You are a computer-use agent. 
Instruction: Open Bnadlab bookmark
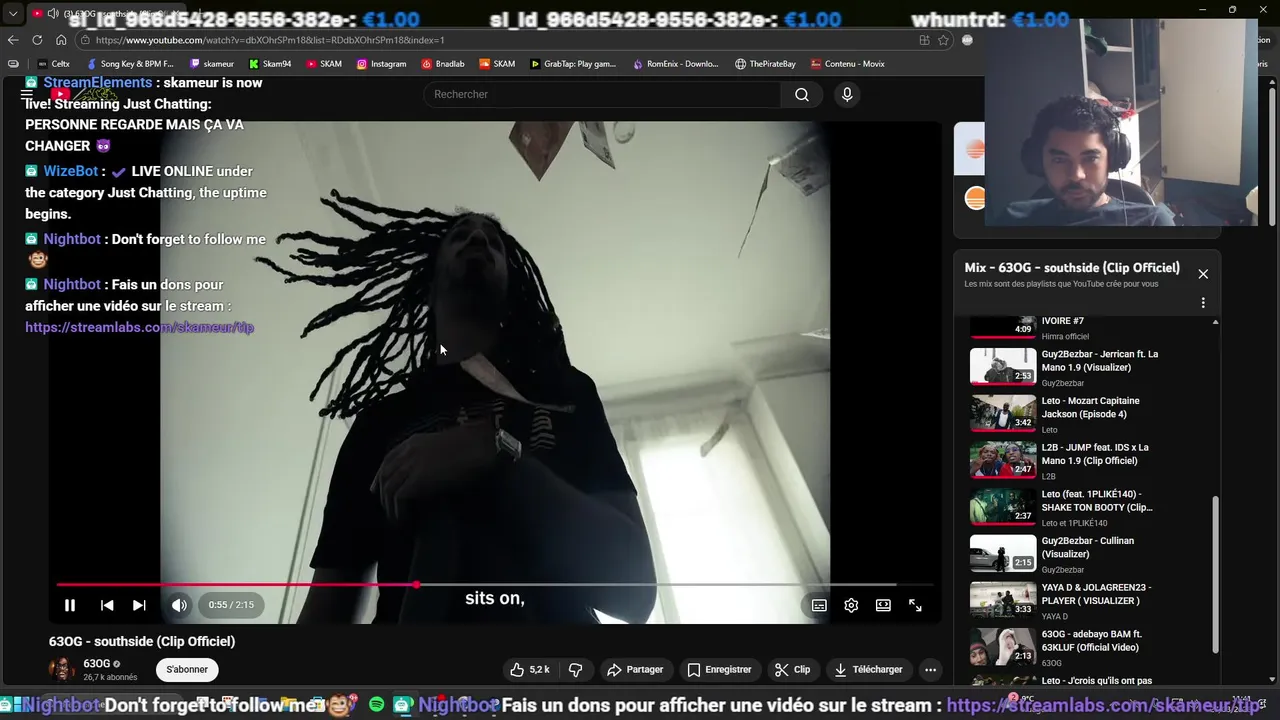point(443,64)
